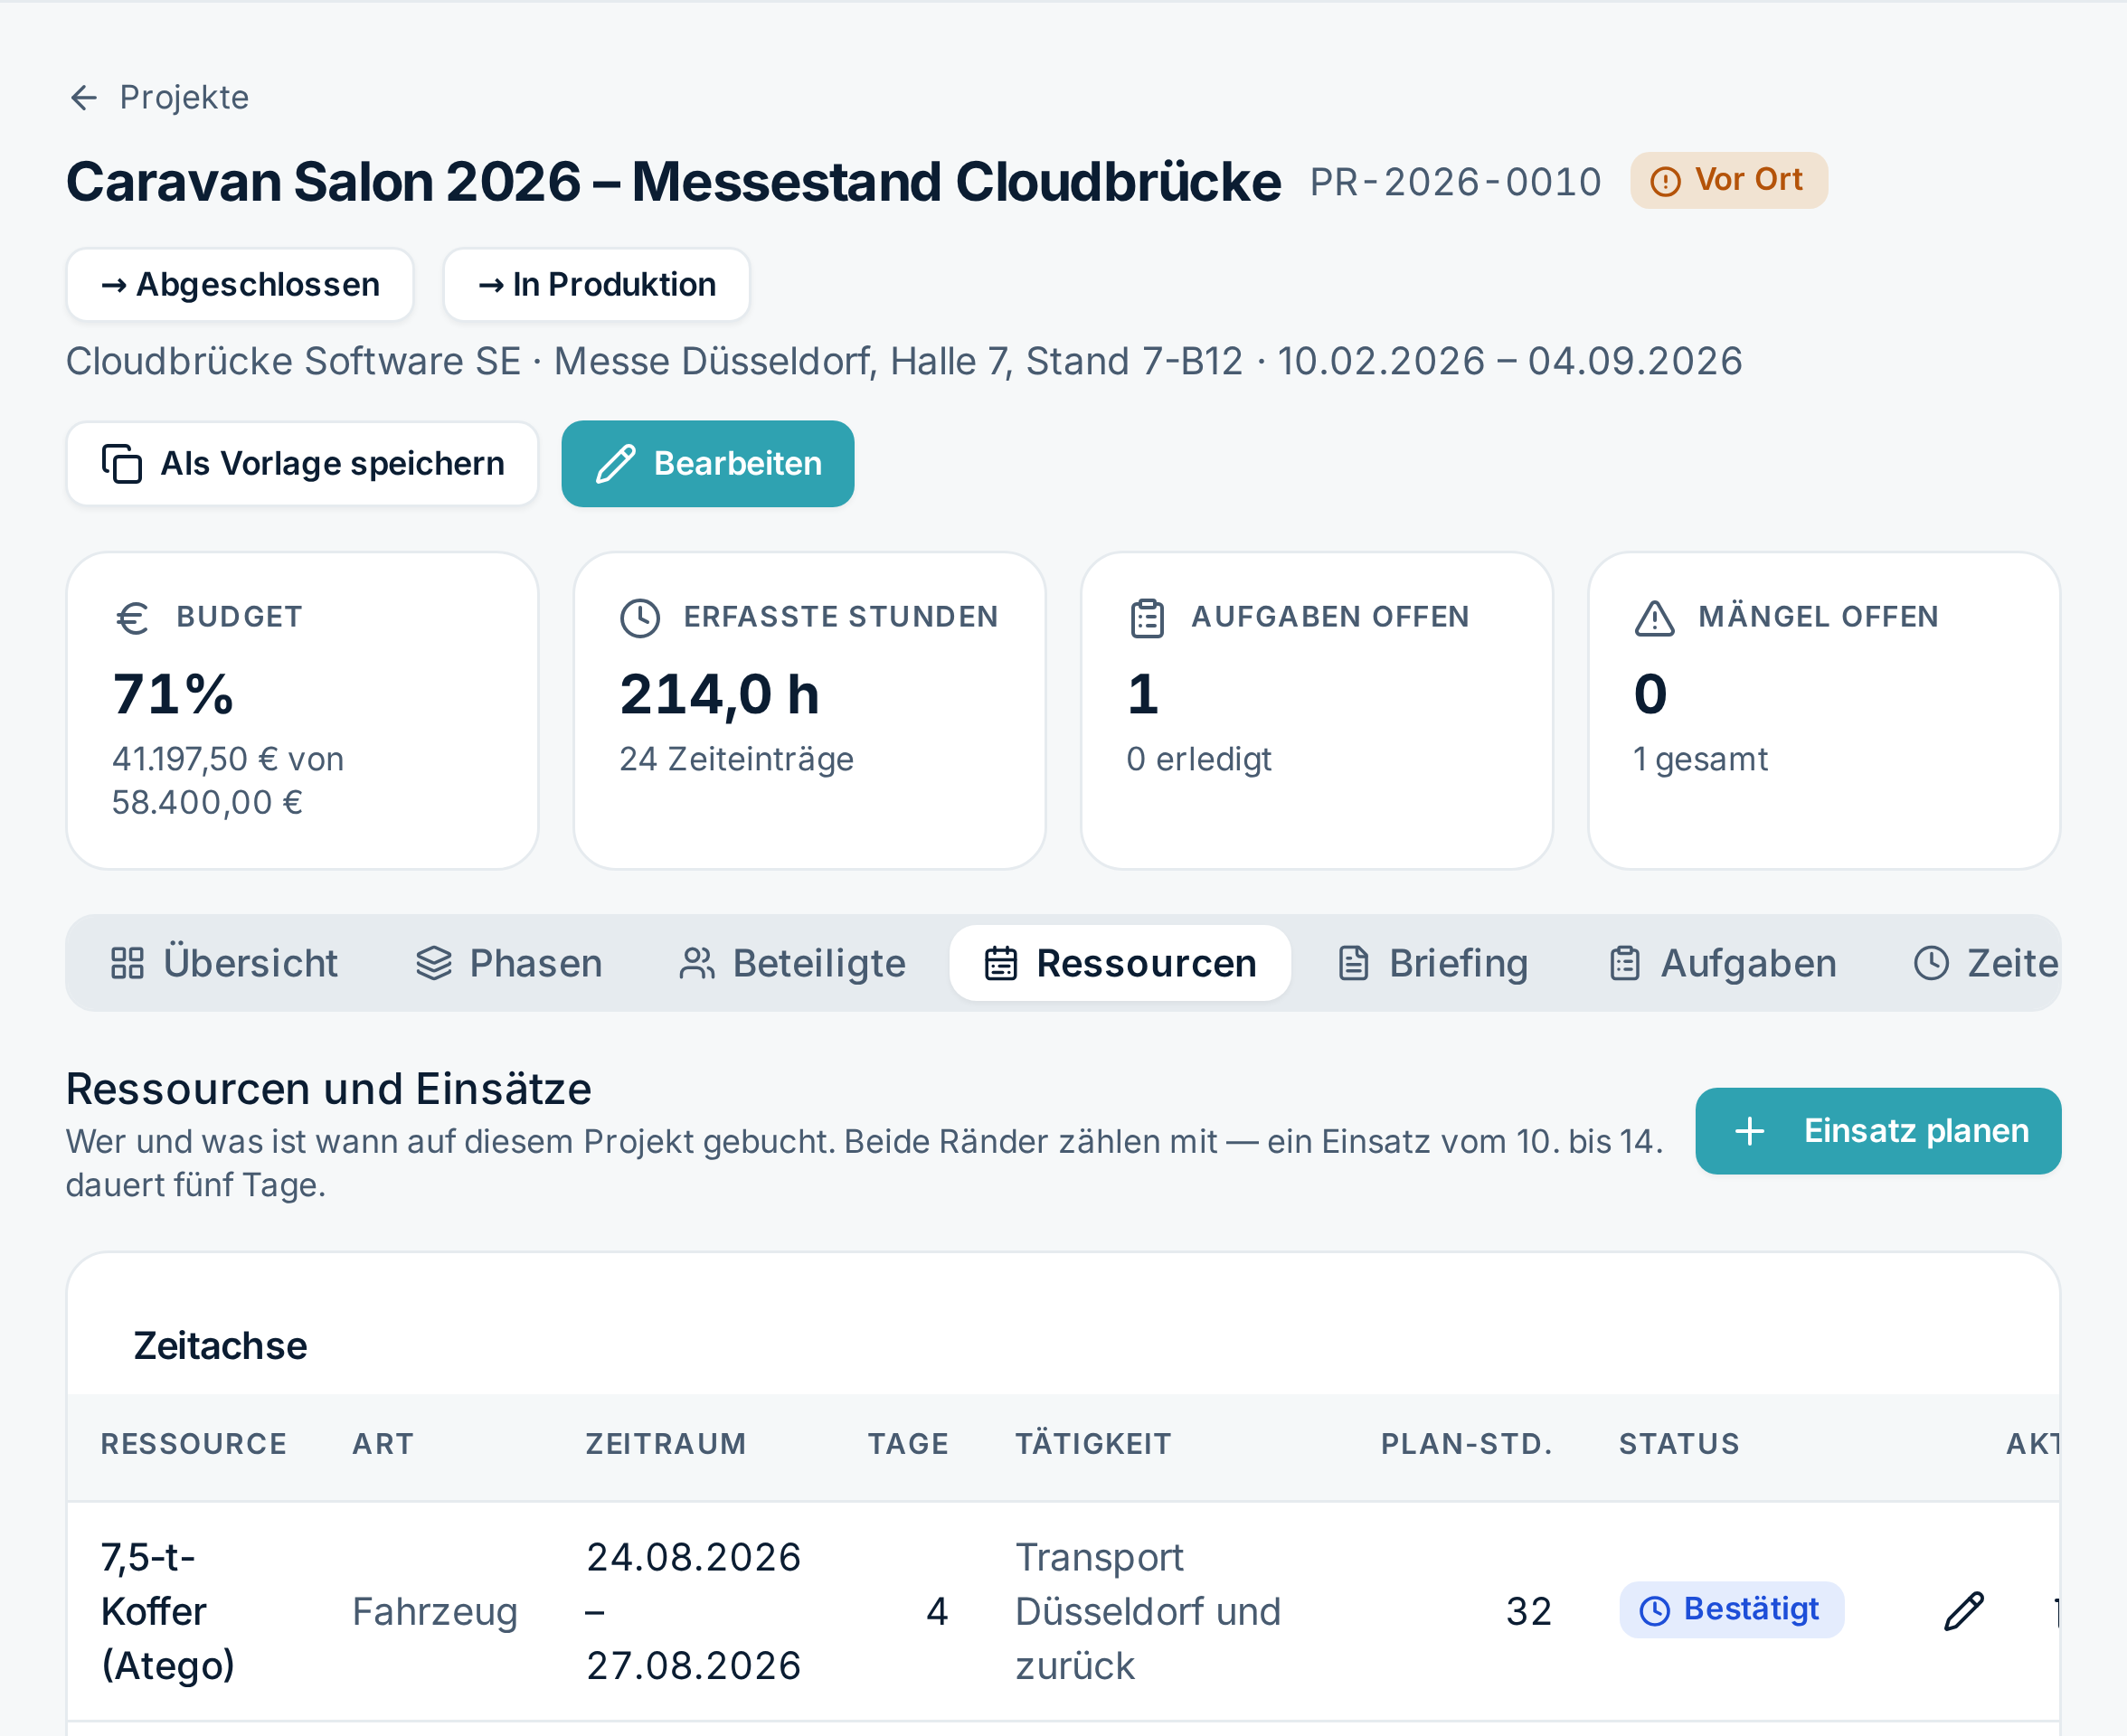
Task: Save project as template via Als Vorlage speichern
Action: click(x=302, y=463)
